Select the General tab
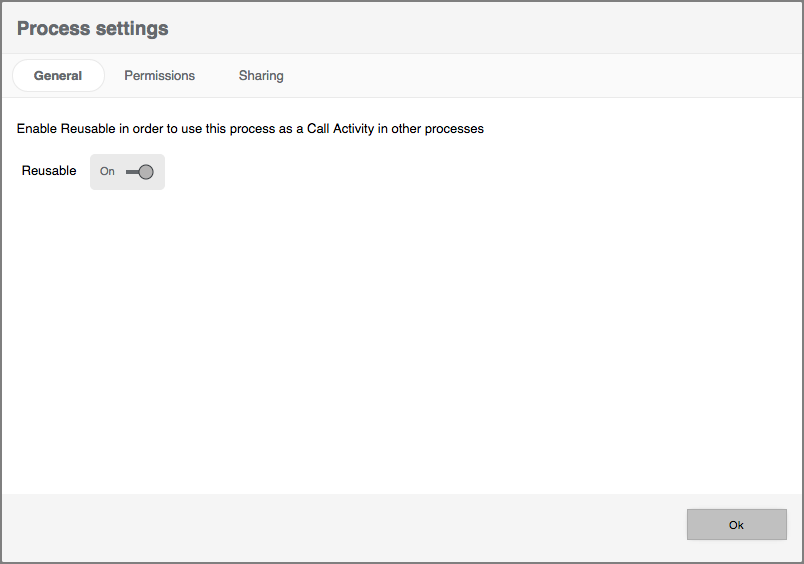Viewport: 804px width, 564px height. pos(58,76)
